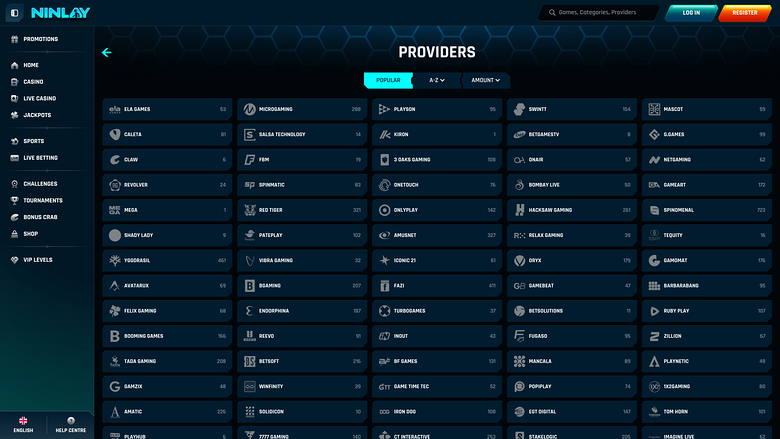Click the Help Centre icon
Image resolution: width=780 pixels, height=439 pixels.
[x=70, y=423]
